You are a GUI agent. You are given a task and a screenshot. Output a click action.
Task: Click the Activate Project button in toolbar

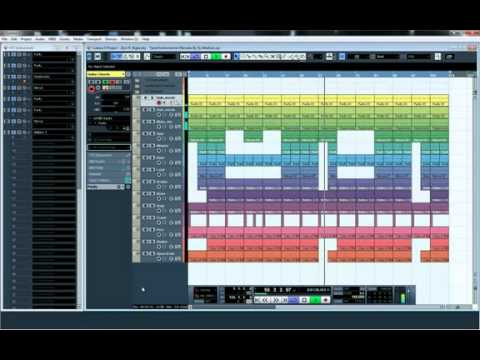point(90,57)
